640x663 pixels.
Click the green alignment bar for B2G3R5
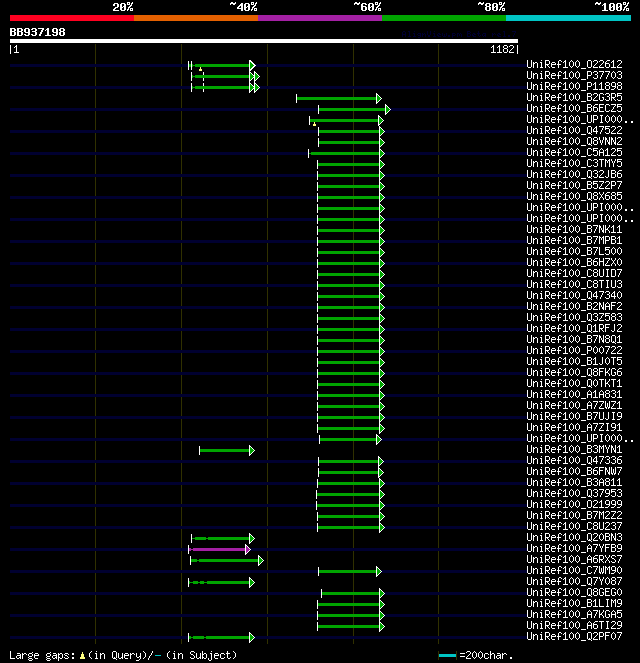(x=337, y=99)
